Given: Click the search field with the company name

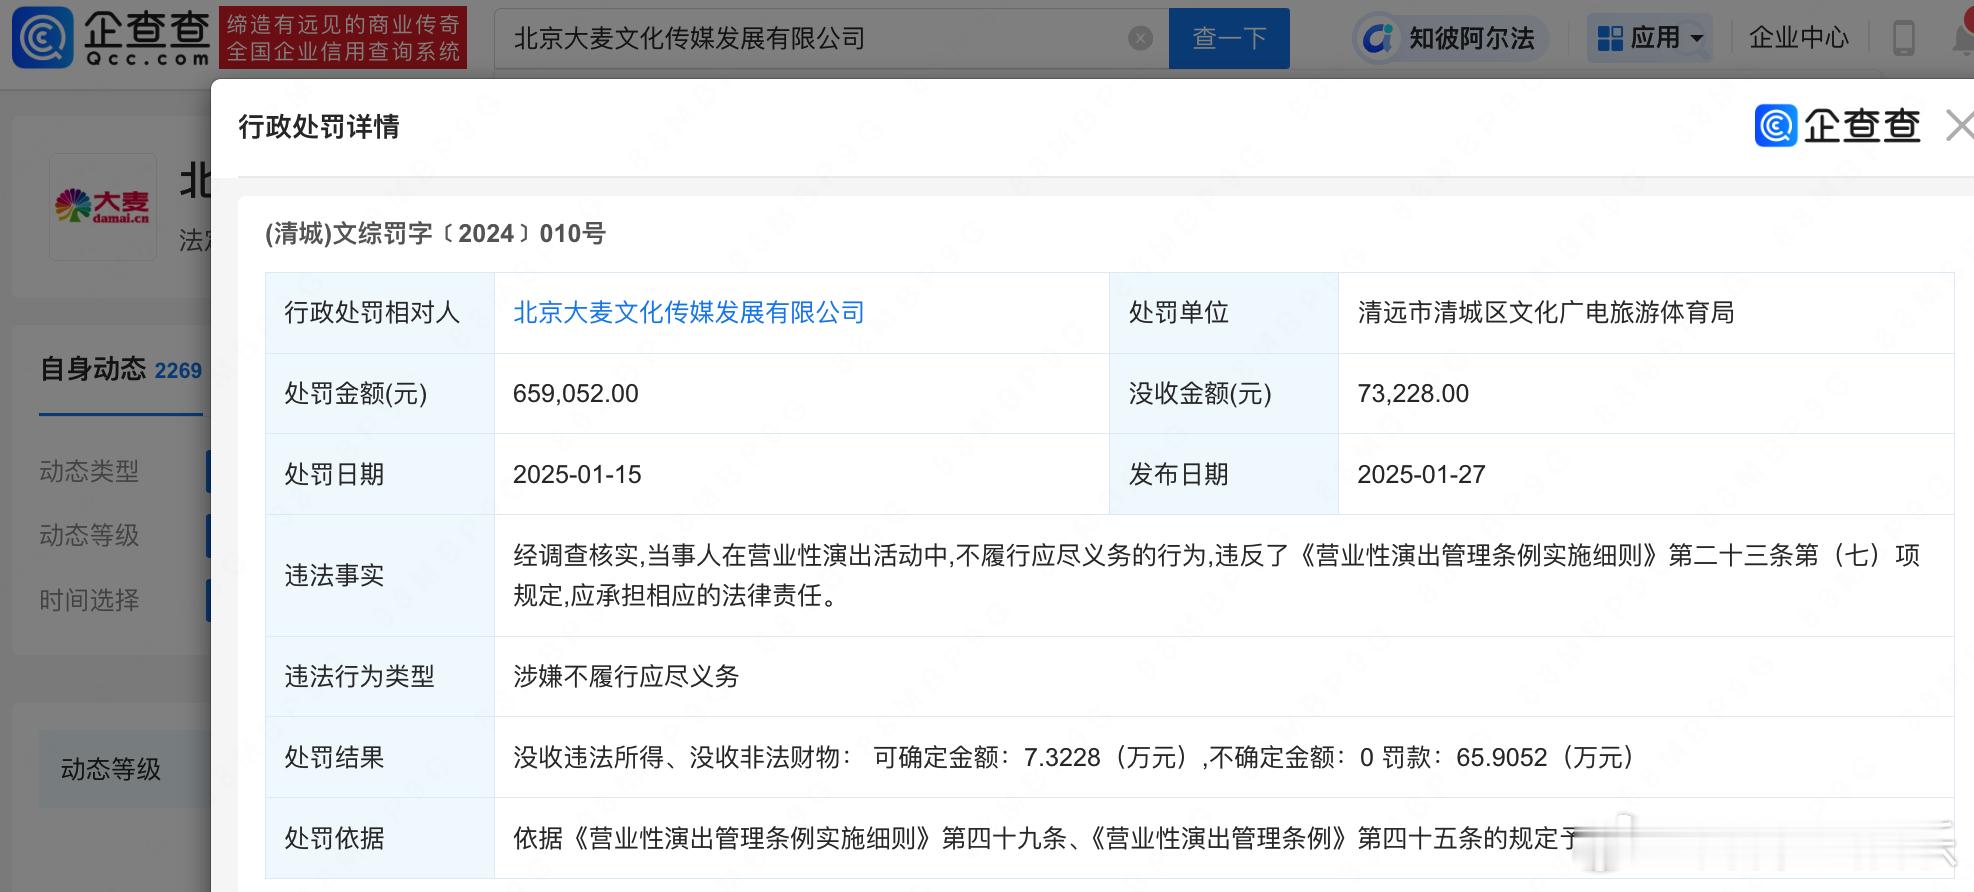Looking at the screenshot, I should point(831,39).
